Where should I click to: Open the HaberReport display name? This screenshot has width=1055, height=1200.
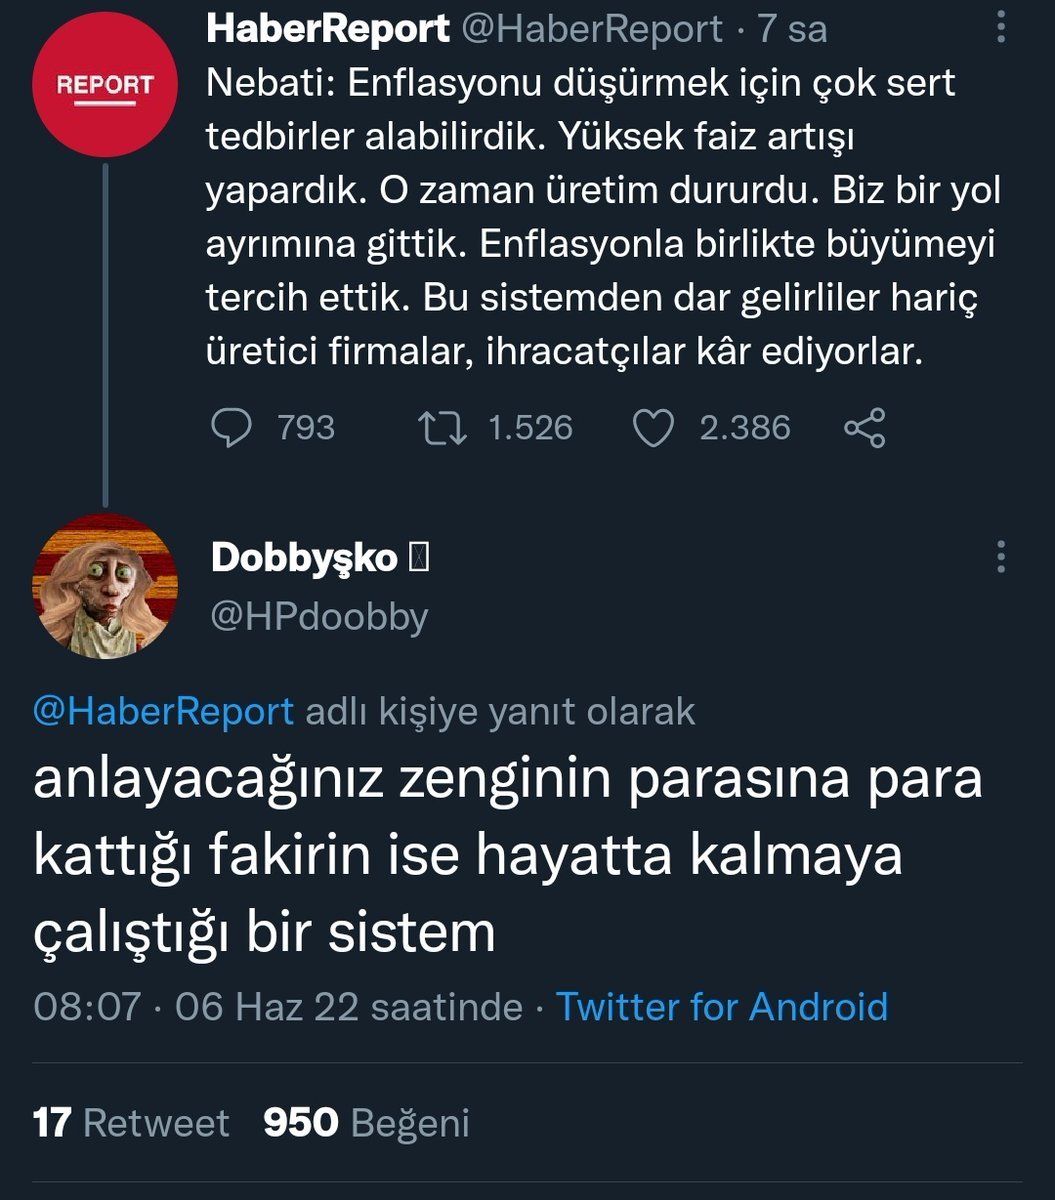pos(328,29)
